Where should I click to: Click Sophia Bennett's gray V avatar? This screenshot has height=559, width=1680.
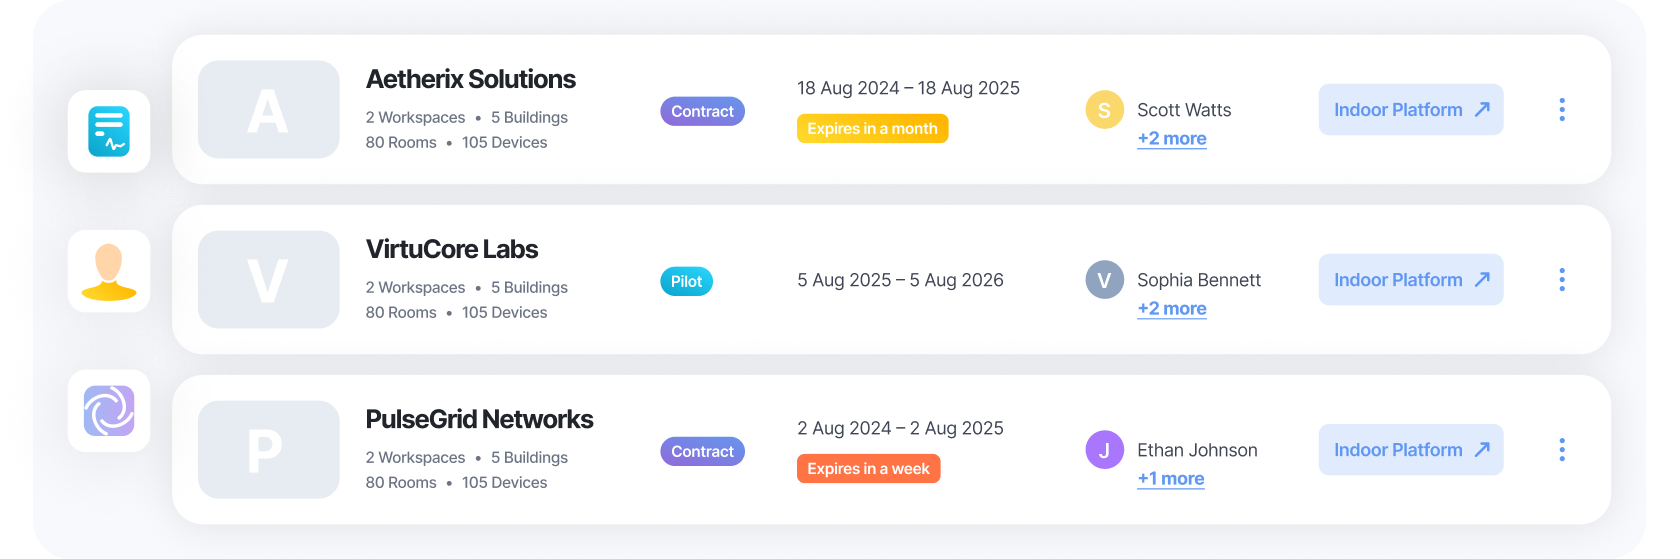[x=1104, y=280]
